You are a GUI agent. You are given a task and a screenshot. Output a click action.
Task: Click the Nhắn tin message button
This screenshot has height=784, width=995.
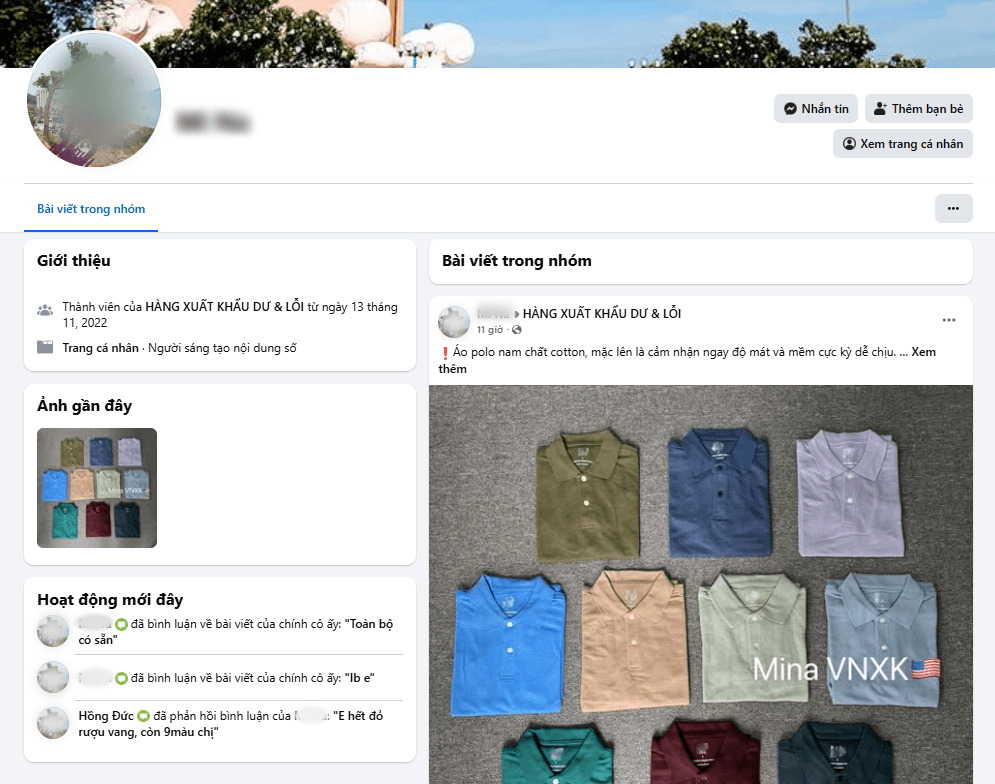click(x=816, y=109)
